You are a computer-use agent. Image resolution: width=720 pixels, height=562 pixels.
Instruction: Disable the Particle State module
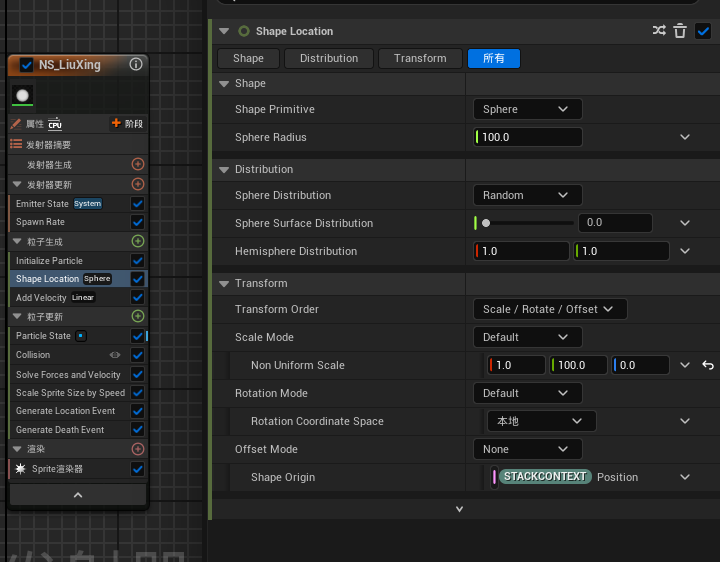(137, 336)
